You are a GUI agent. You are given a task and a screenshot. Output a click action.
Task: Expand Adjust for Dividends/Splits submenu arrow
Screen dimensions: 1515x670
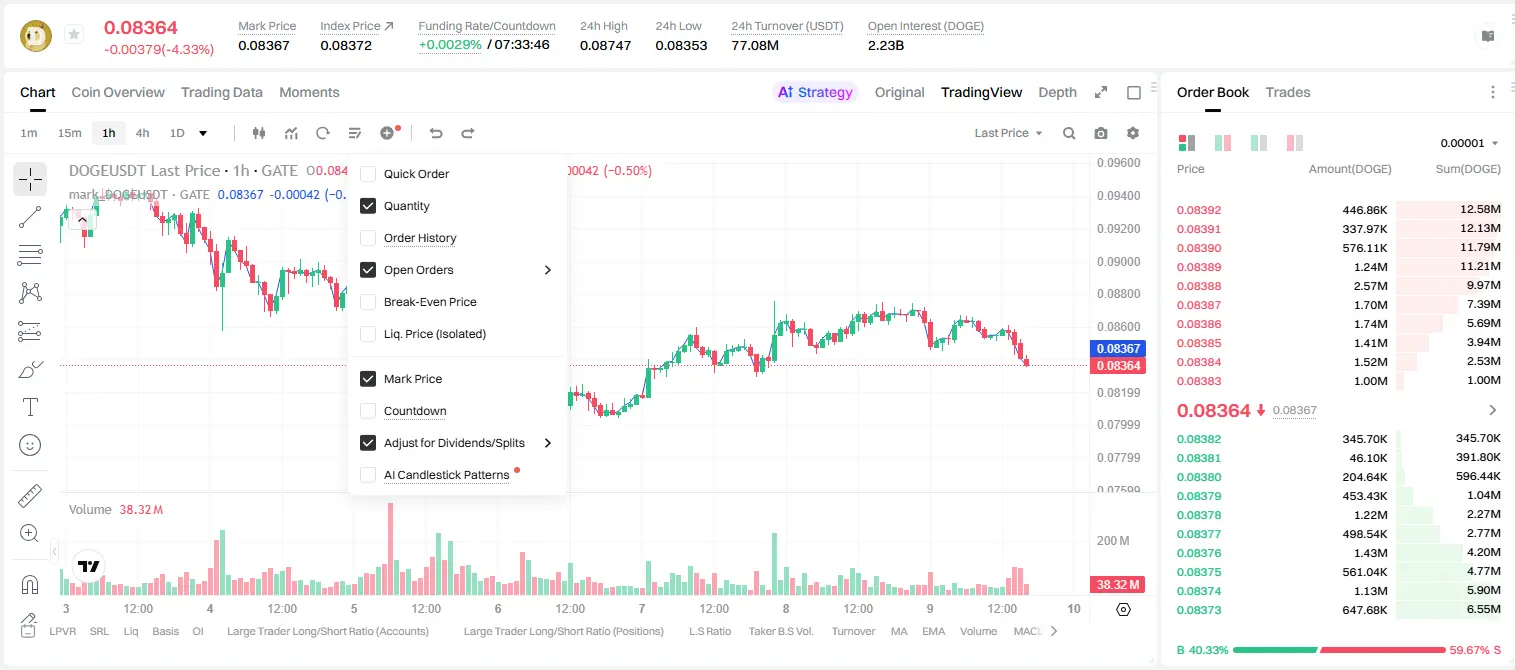pyautogui.click(x=547, y=443)
